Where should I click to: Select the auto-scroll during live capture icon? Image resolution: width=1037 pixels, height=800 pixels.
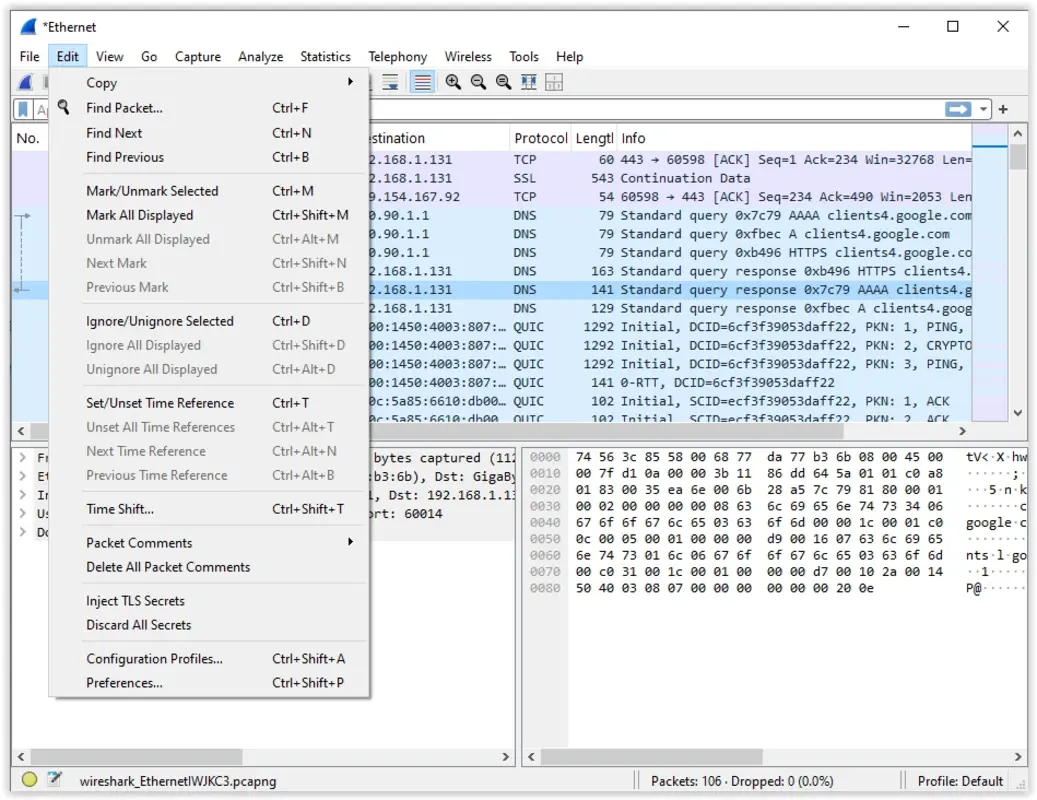[x=392, y=82]
